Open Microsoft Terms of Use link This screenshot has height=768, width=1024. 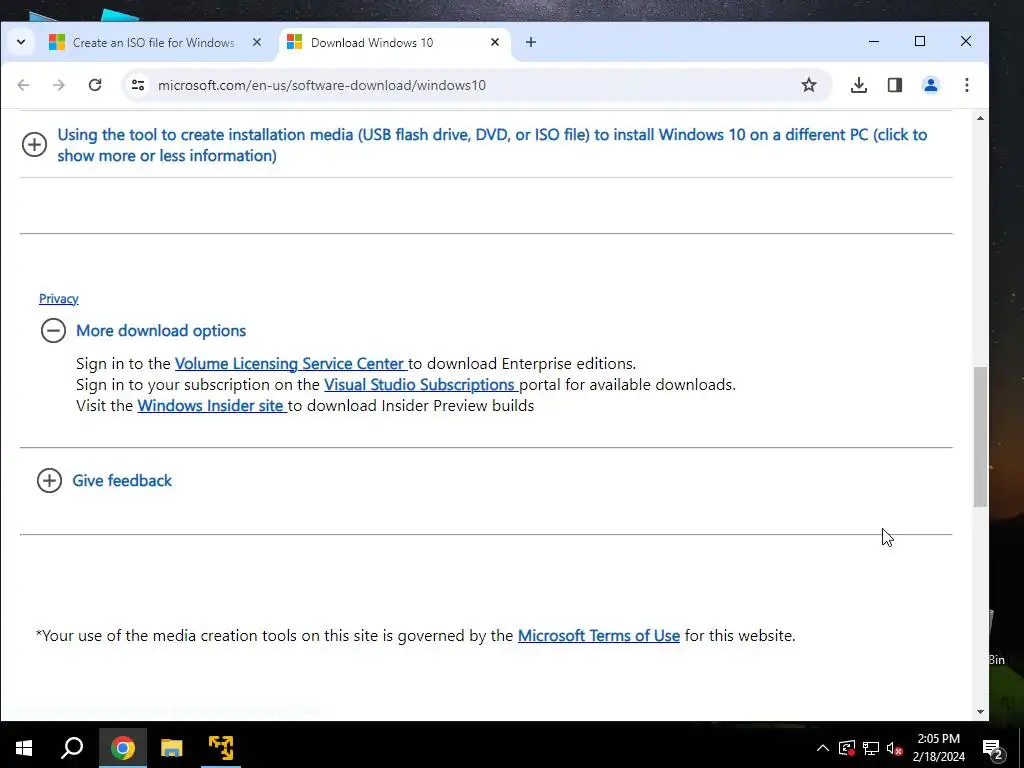coord(599,636)
